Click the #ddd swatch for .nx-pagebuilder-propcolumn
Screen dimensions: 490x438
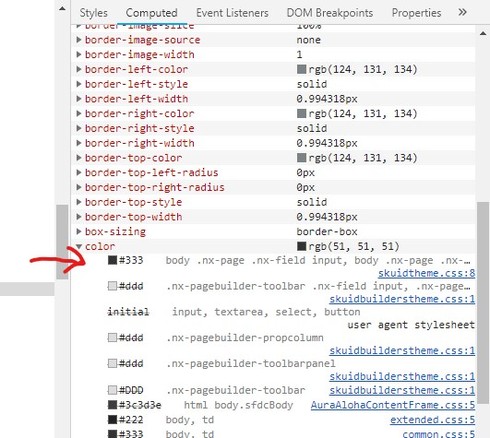[112, 337]
